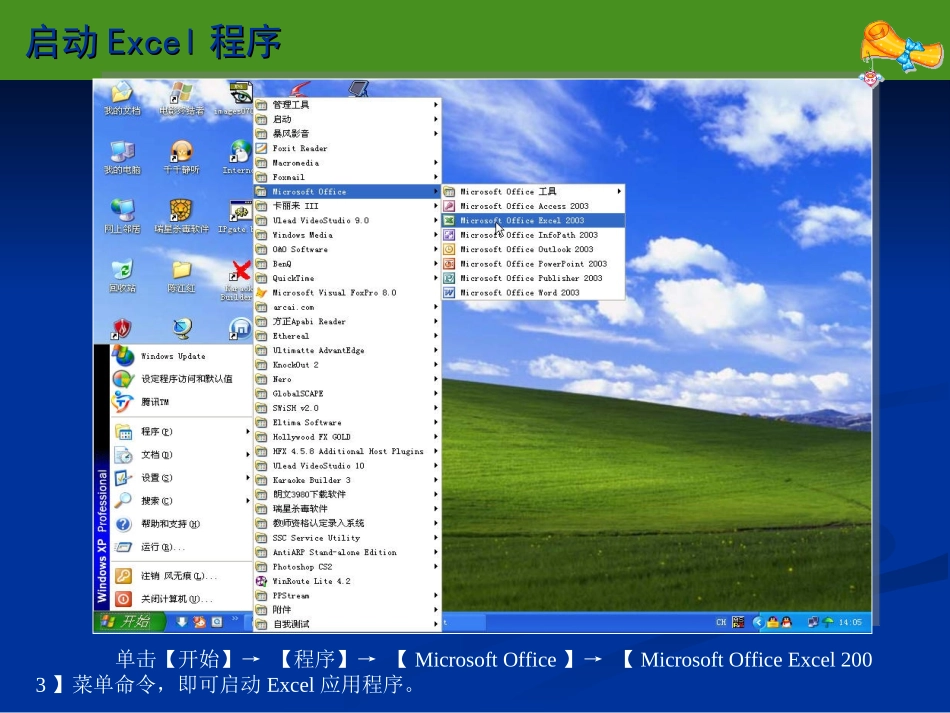
Task: Open the 附件 accessories folder
Action: coord(347,610)
